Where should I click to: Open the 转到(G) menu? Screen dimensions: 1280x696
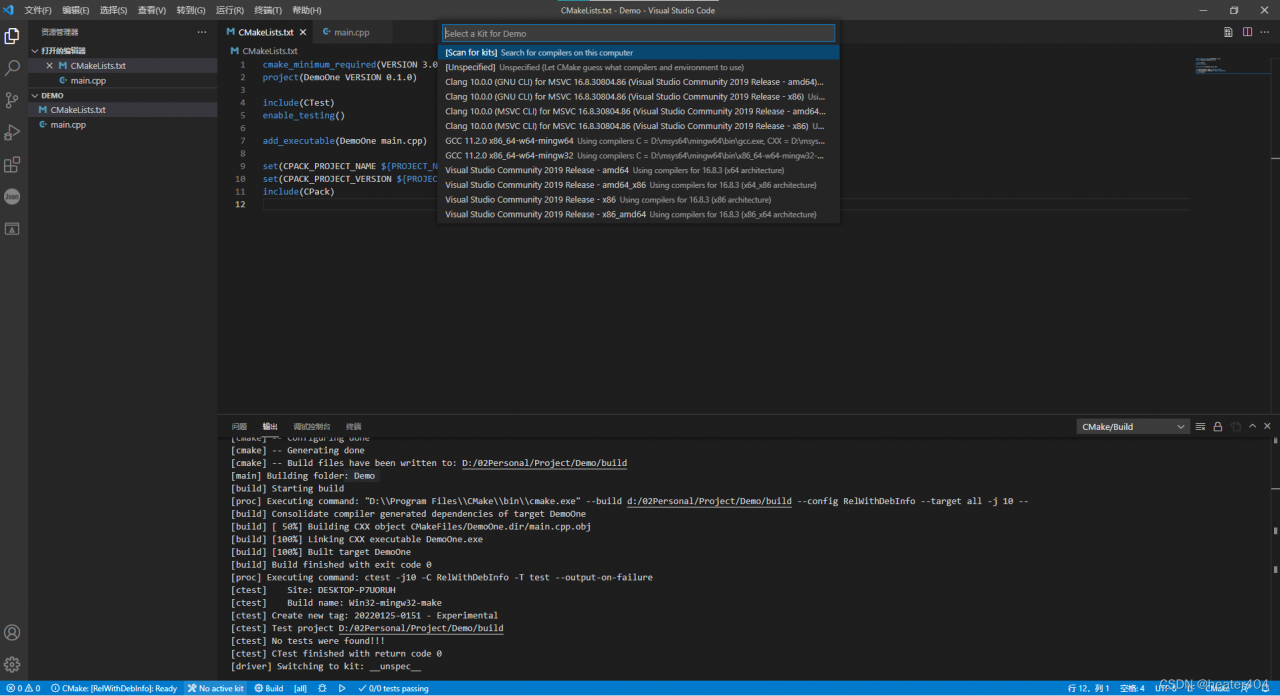tap(190, 10)
